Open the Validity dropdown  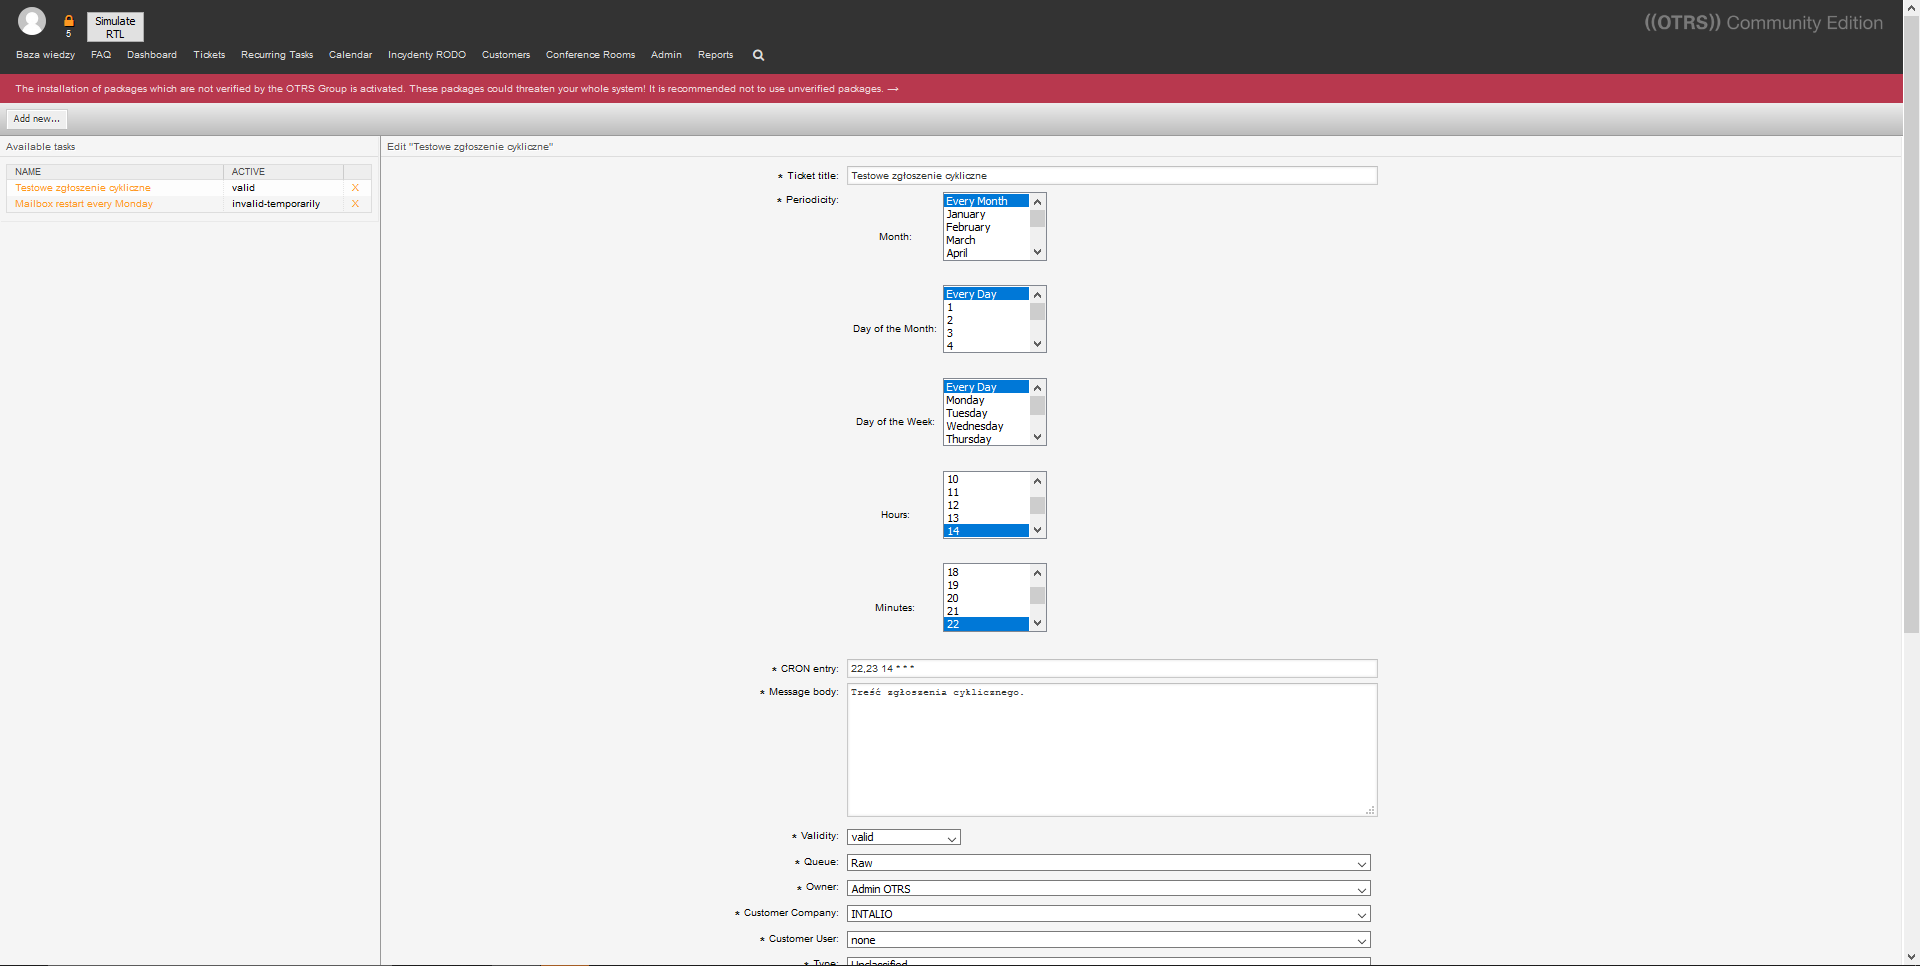pos(903,837)
